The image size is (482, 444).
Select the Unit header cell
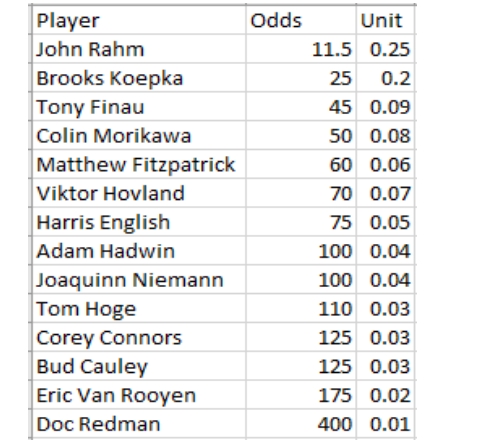tap(385, 20)
